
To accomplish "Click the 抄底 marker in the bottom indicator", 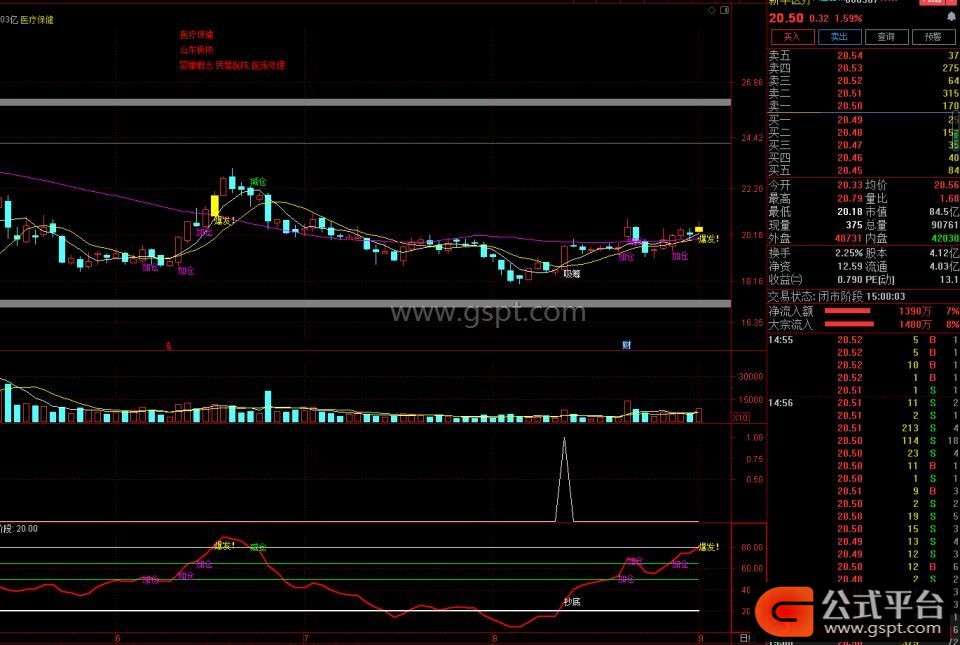I will click(572, 602).
